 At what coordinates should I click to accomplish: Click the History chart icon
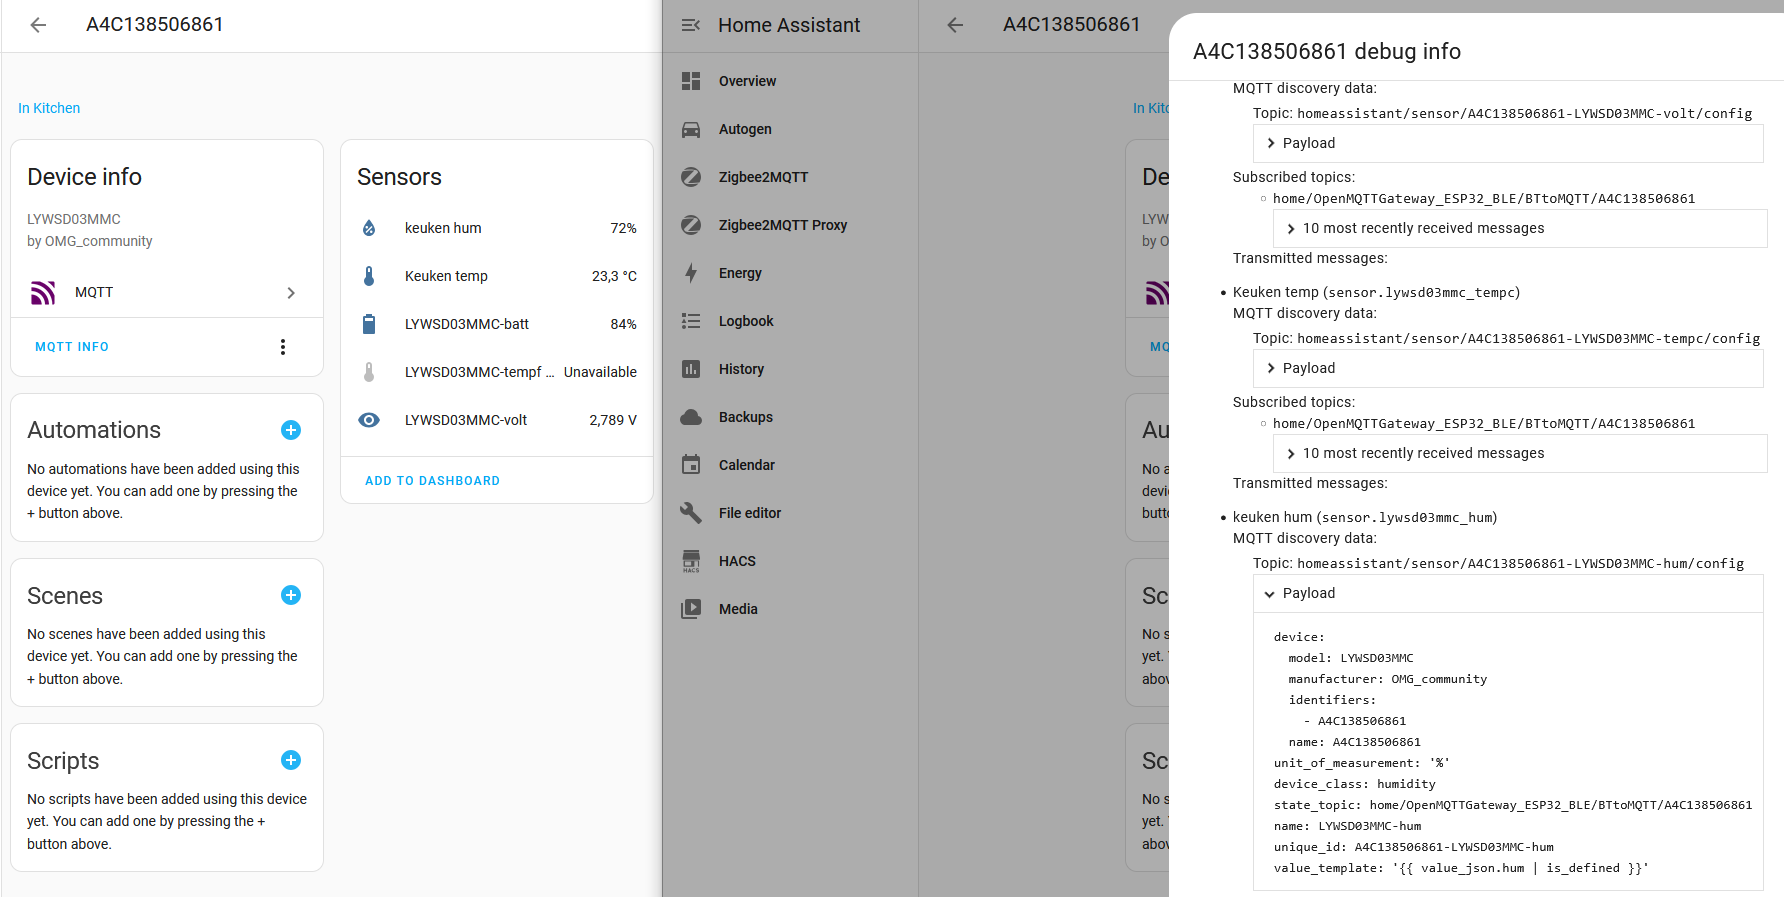[x=691, y=369]
